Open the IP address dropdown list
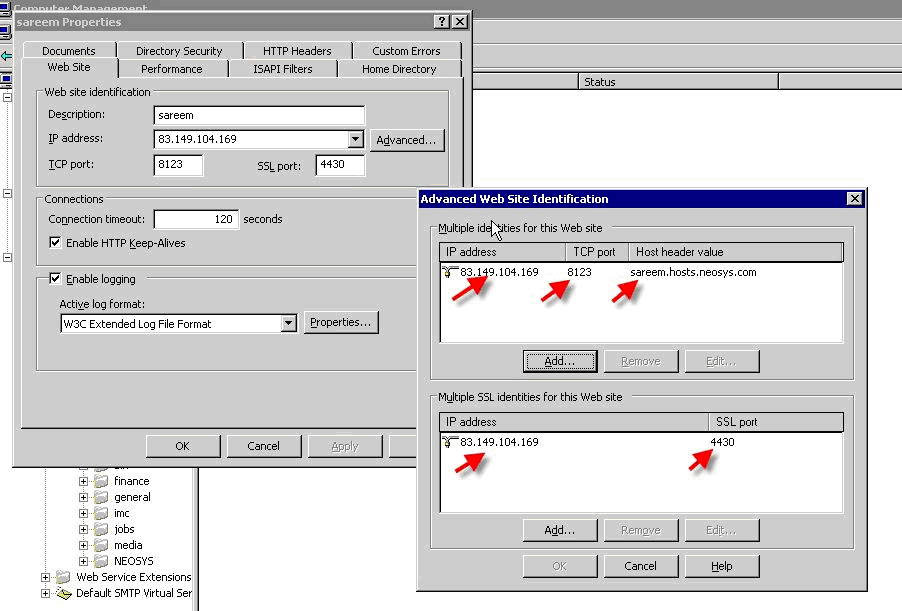Image resolution: width=902 pixels, height=611 pixels. (355, 140)
